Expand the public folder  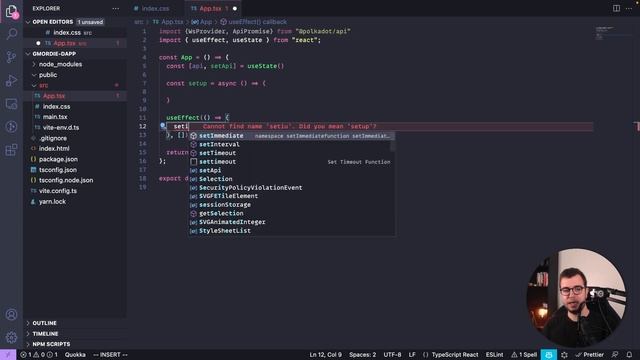click(48, 75)
